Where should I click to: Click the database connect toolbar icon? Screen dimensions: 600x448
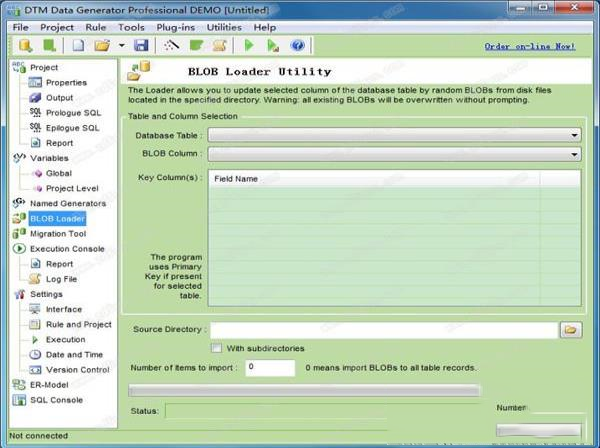click(25, 46)
